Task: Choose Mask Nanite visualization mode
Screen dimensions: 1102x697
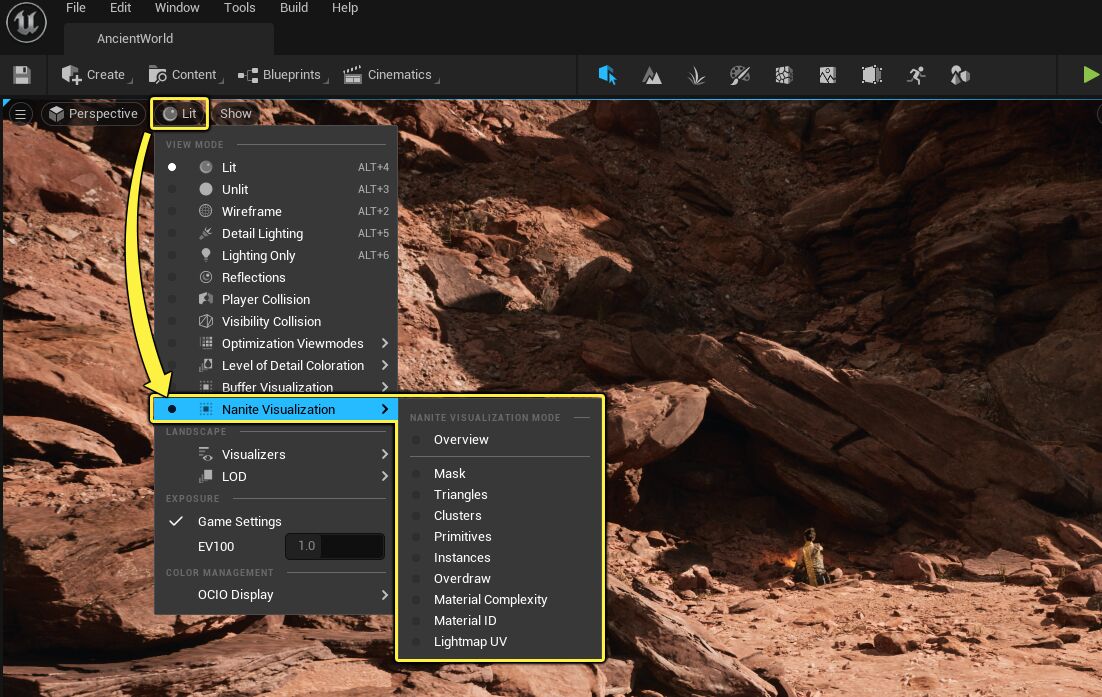Action: pyautogui.click(x=450, y=474)
